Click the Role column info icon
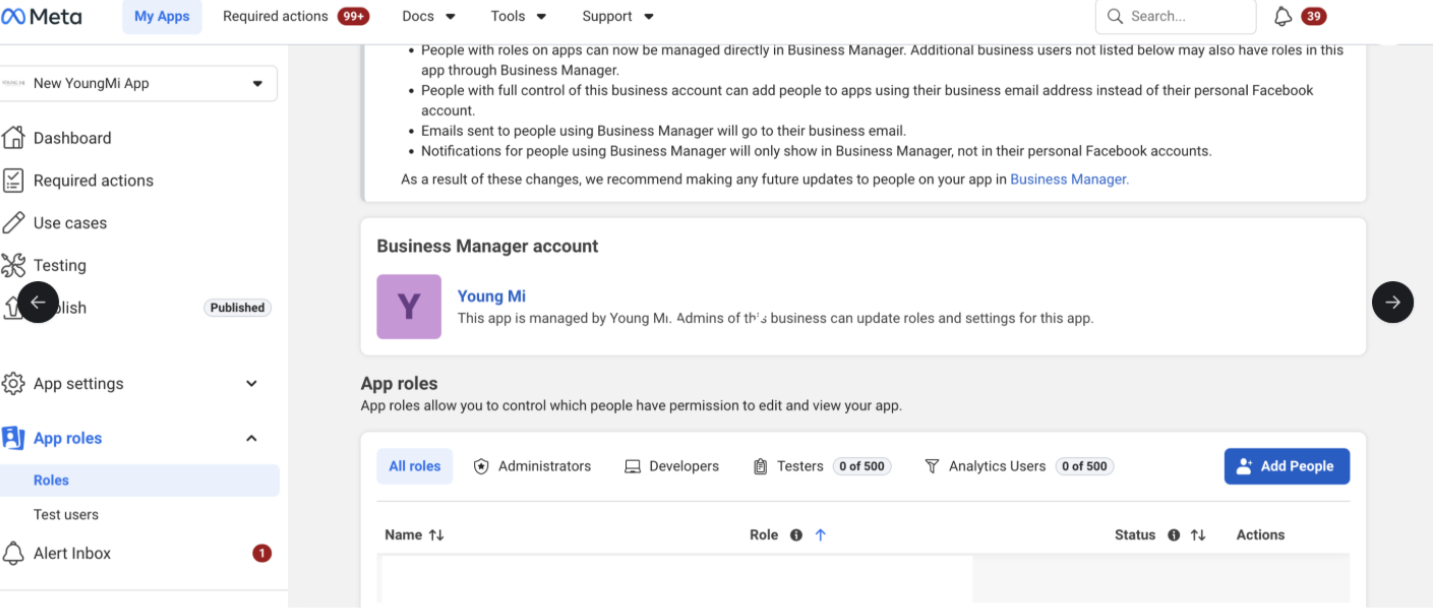 [796, 535]
